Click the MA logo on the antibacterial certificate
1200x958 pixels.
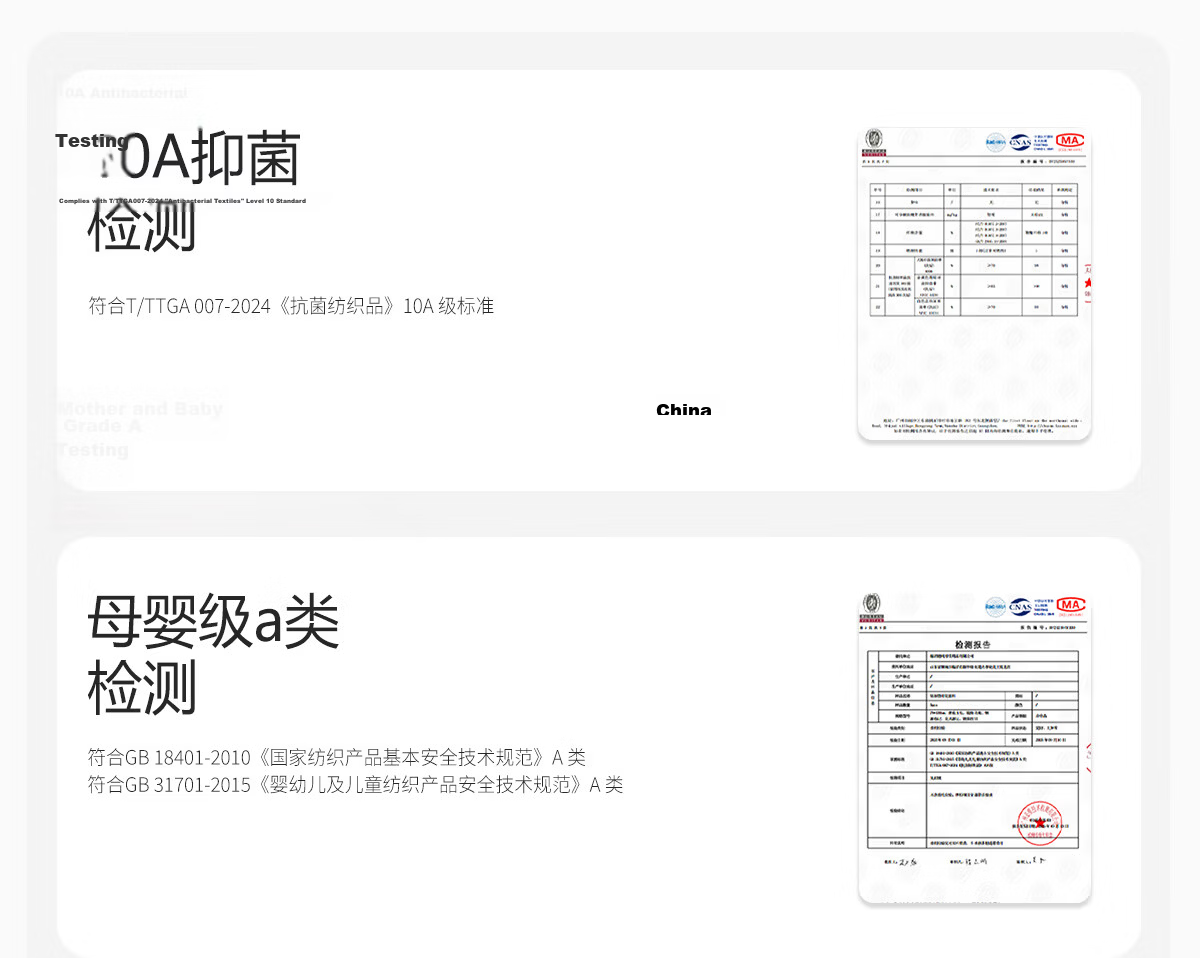(x=1070, y=140)
